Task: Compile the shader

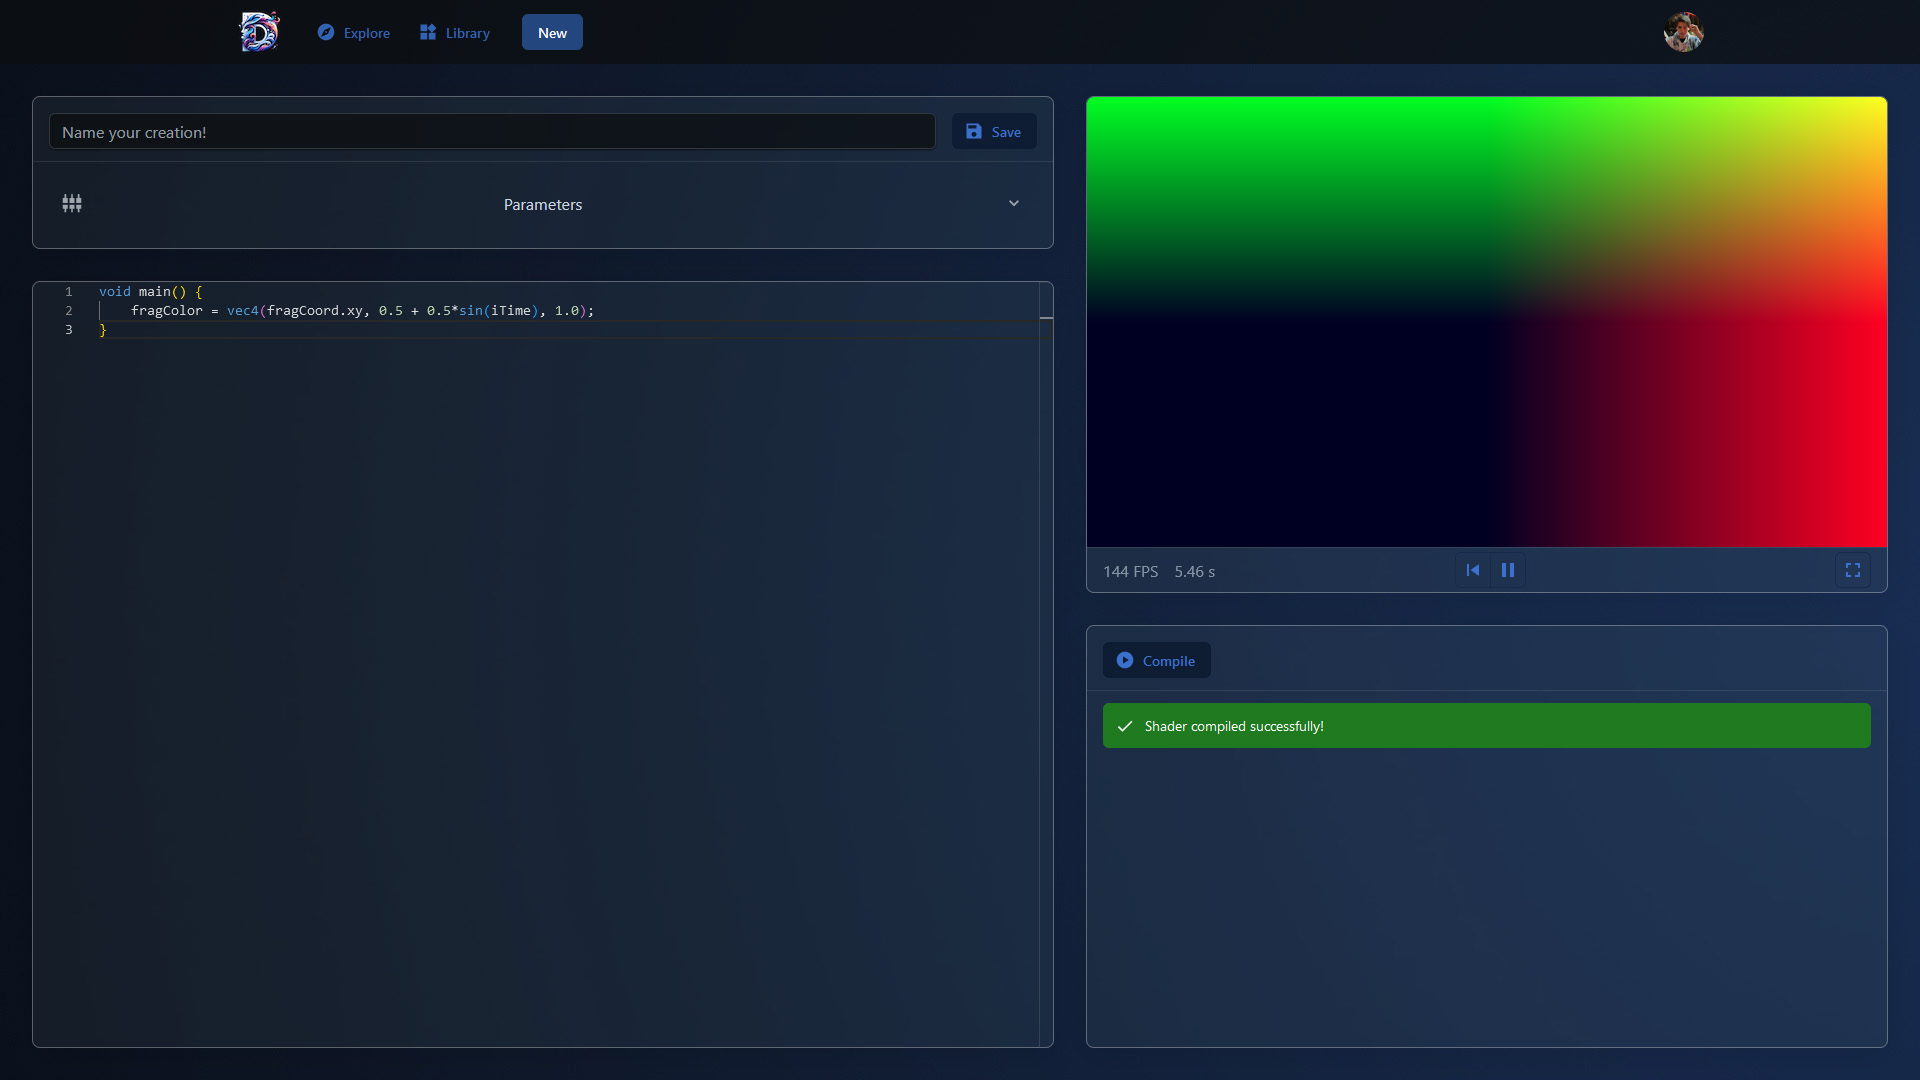Action: pos(1156,660)
